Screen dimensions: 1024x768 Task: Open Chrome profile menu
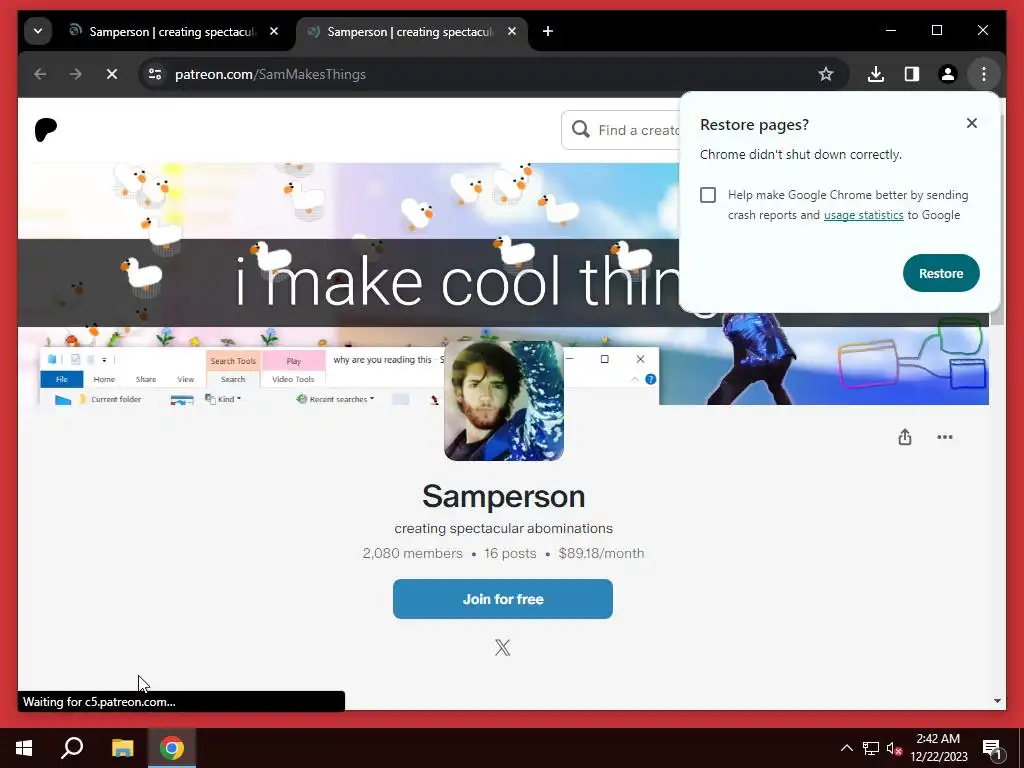click(948, 74)
